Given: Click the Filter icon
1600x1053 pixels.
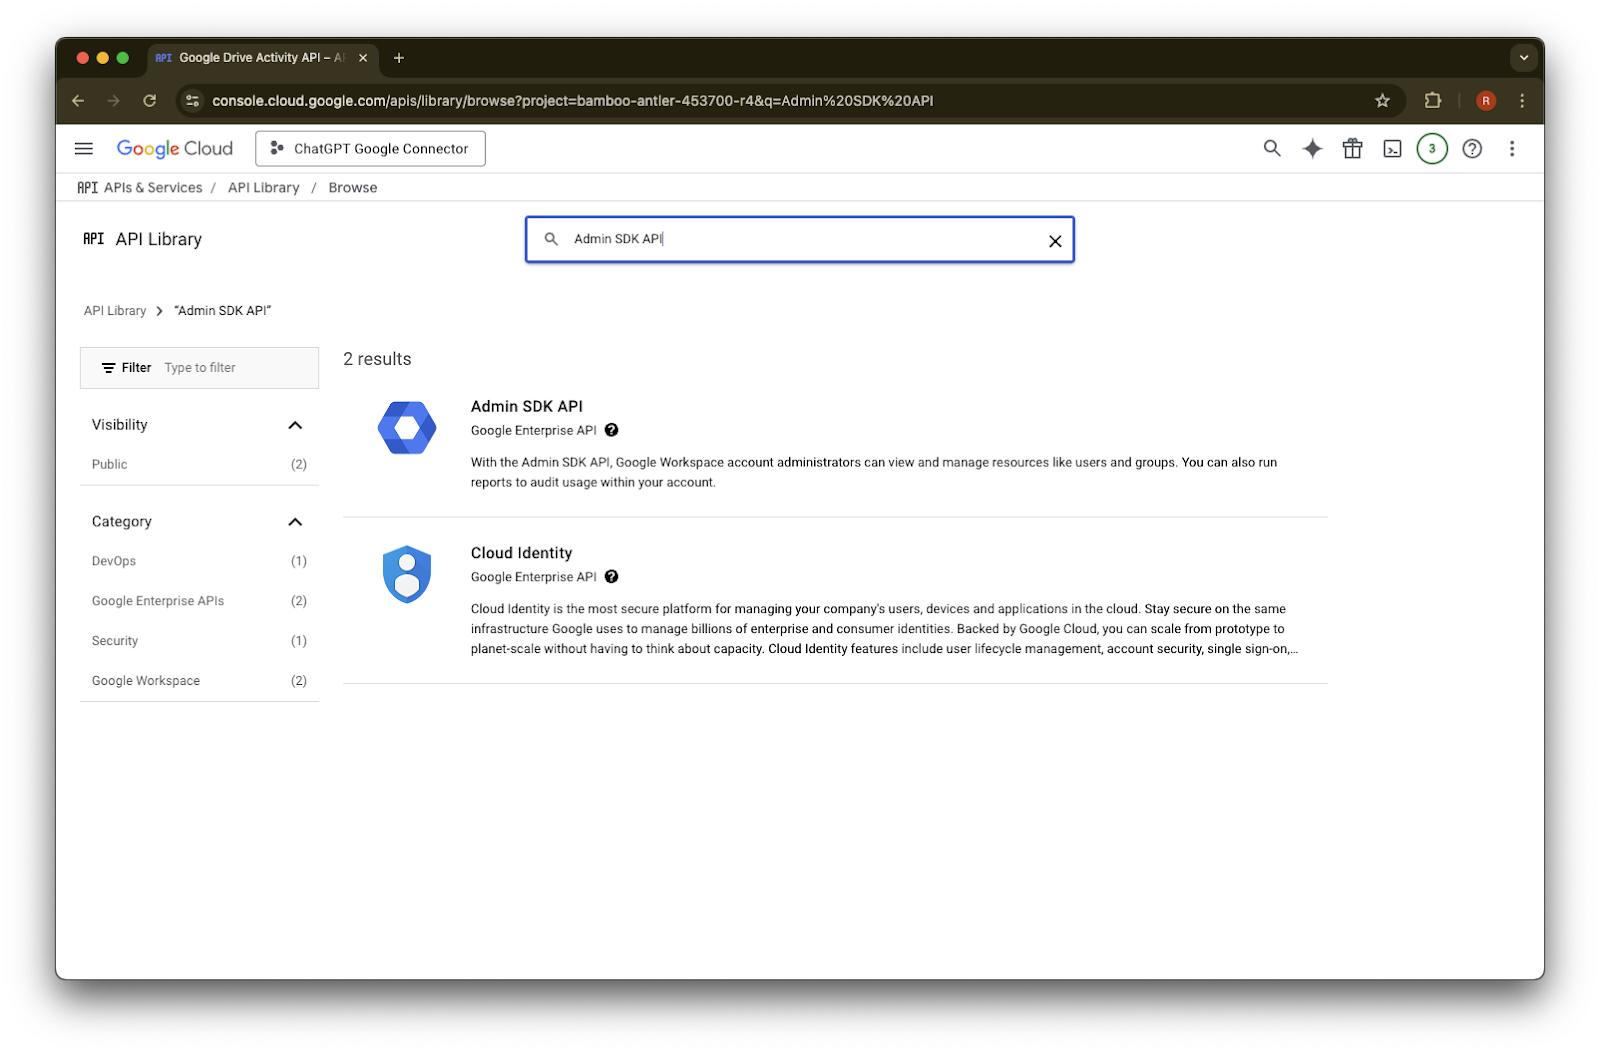Looking at the screenshot, I should coord(109,368).
